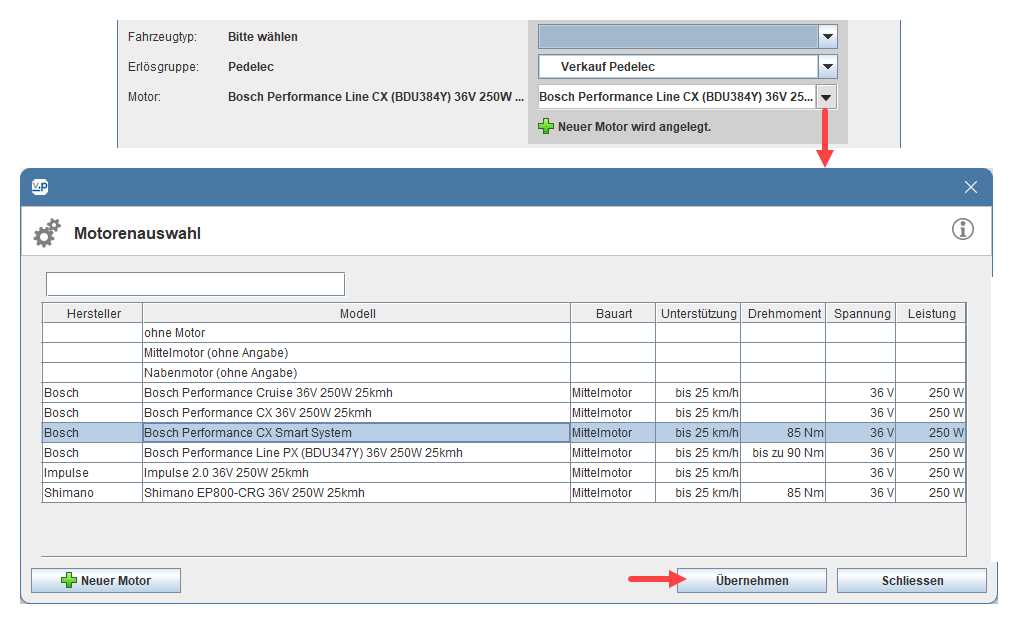The width and height of the screenshot is (1018, 624).
Task: Select 'Mittelmotor (ohne Angabe)' row
Action: pyautogui.click(x=504, y=353)
